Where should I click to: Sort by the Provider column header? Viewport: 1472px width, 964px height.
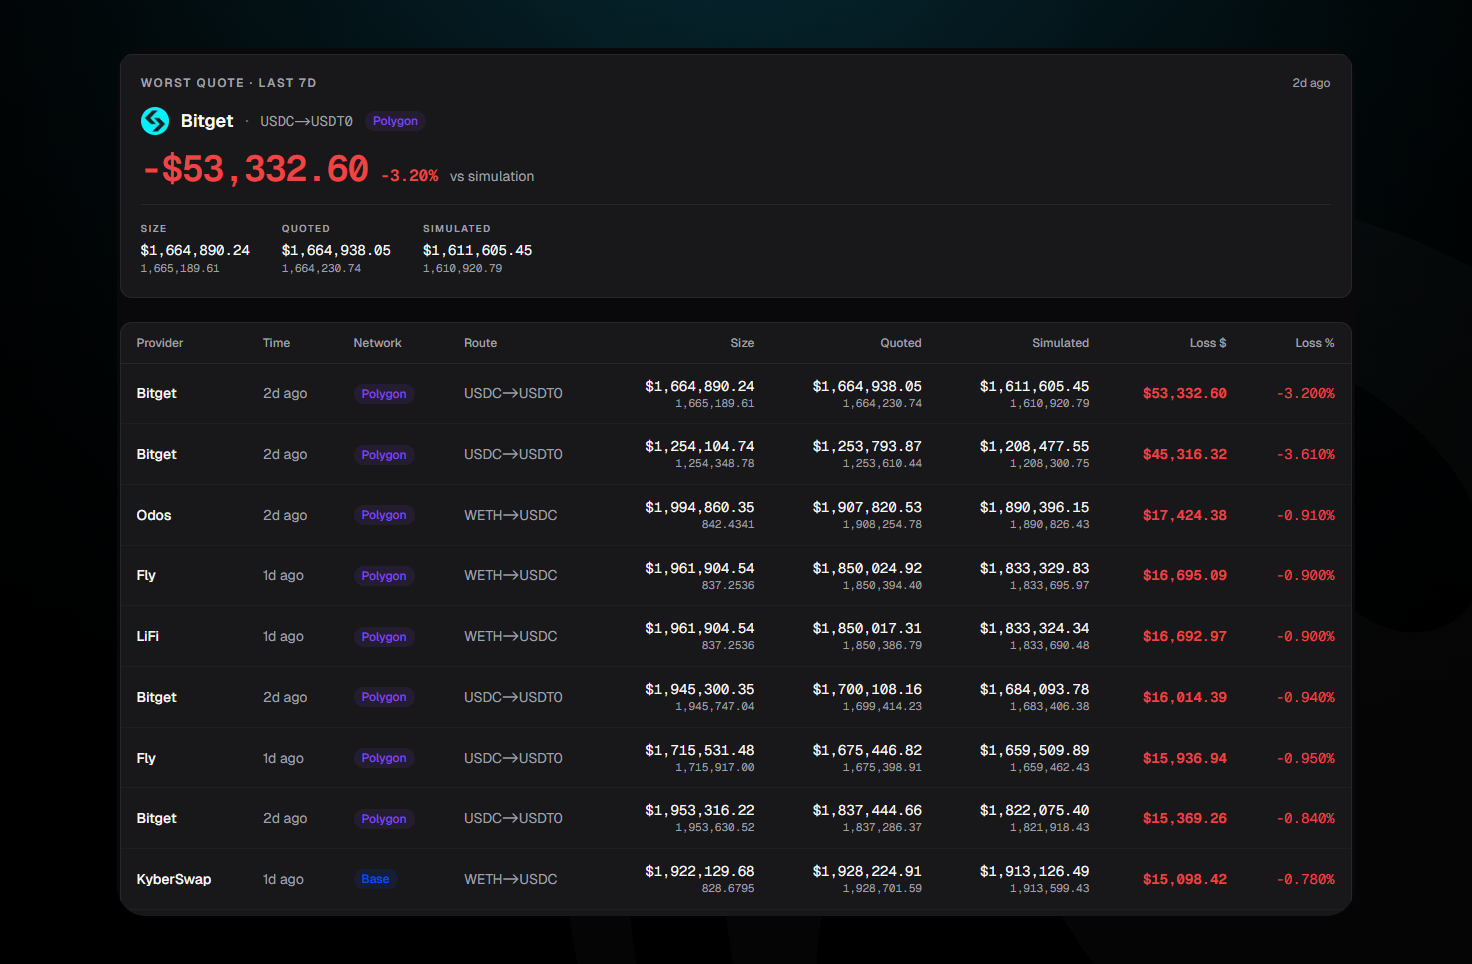point(160,343)
